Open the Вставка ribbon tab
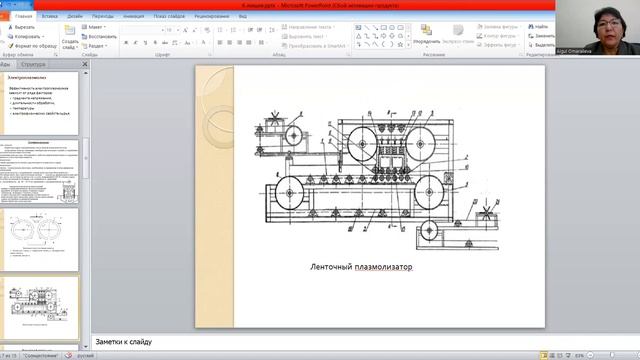The image size is (640, 360). (x=49, y=16)
